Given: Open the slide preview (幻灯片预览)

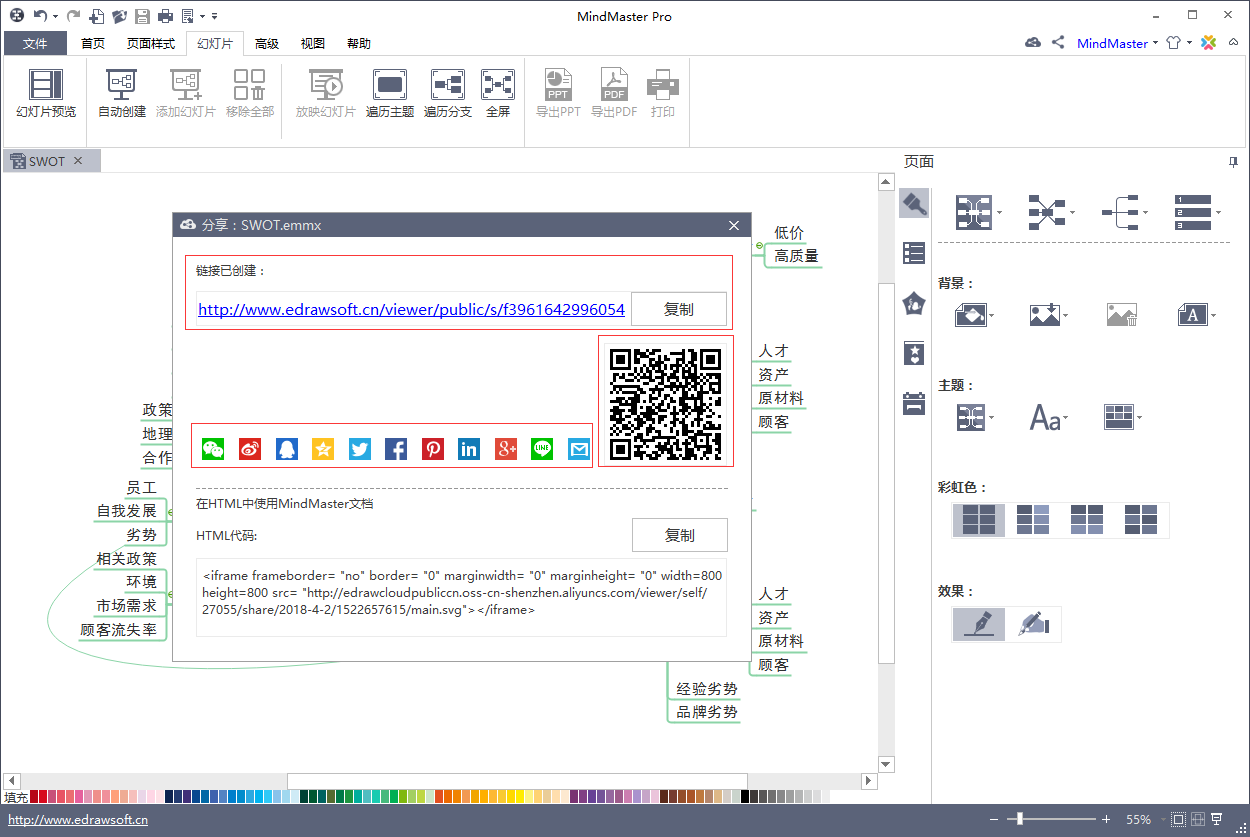Looking at the screenshot, I should point(46,93).
